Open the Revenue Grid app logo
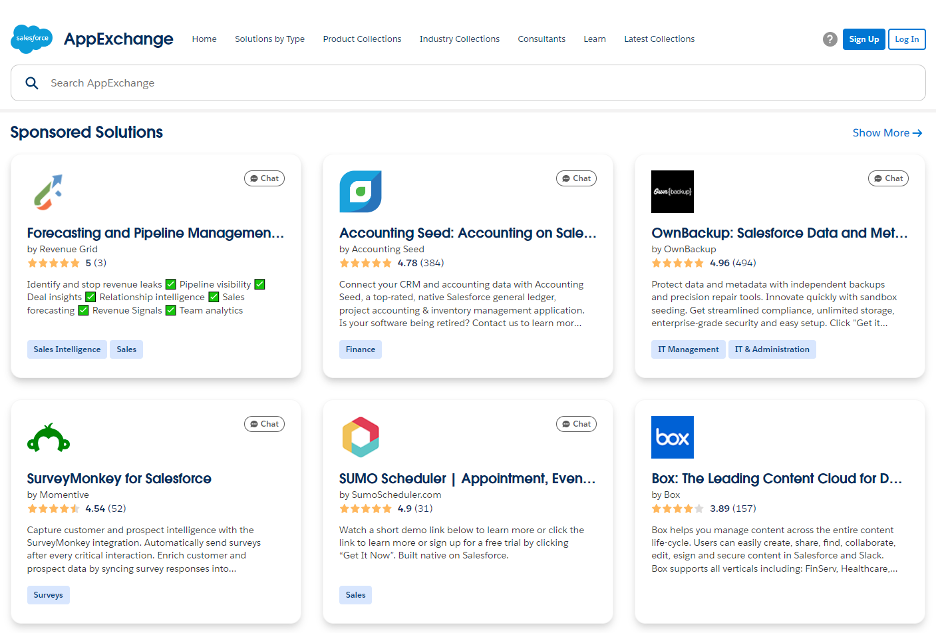The image size is (936, 634). (x=48, y=192)
